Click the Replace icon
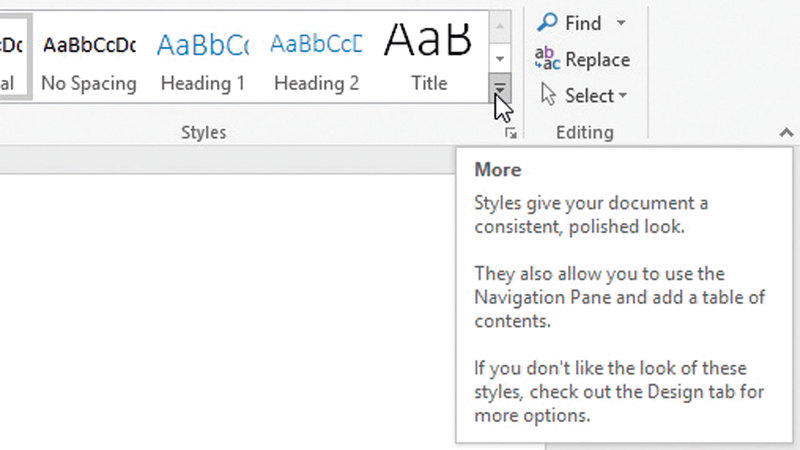This screenshot has width=800, height=450. coord(548,59)
